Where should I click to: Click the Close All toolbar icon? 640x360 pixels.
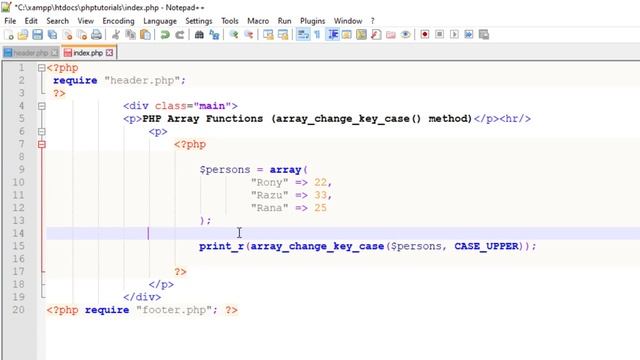(x=82, y=35)
